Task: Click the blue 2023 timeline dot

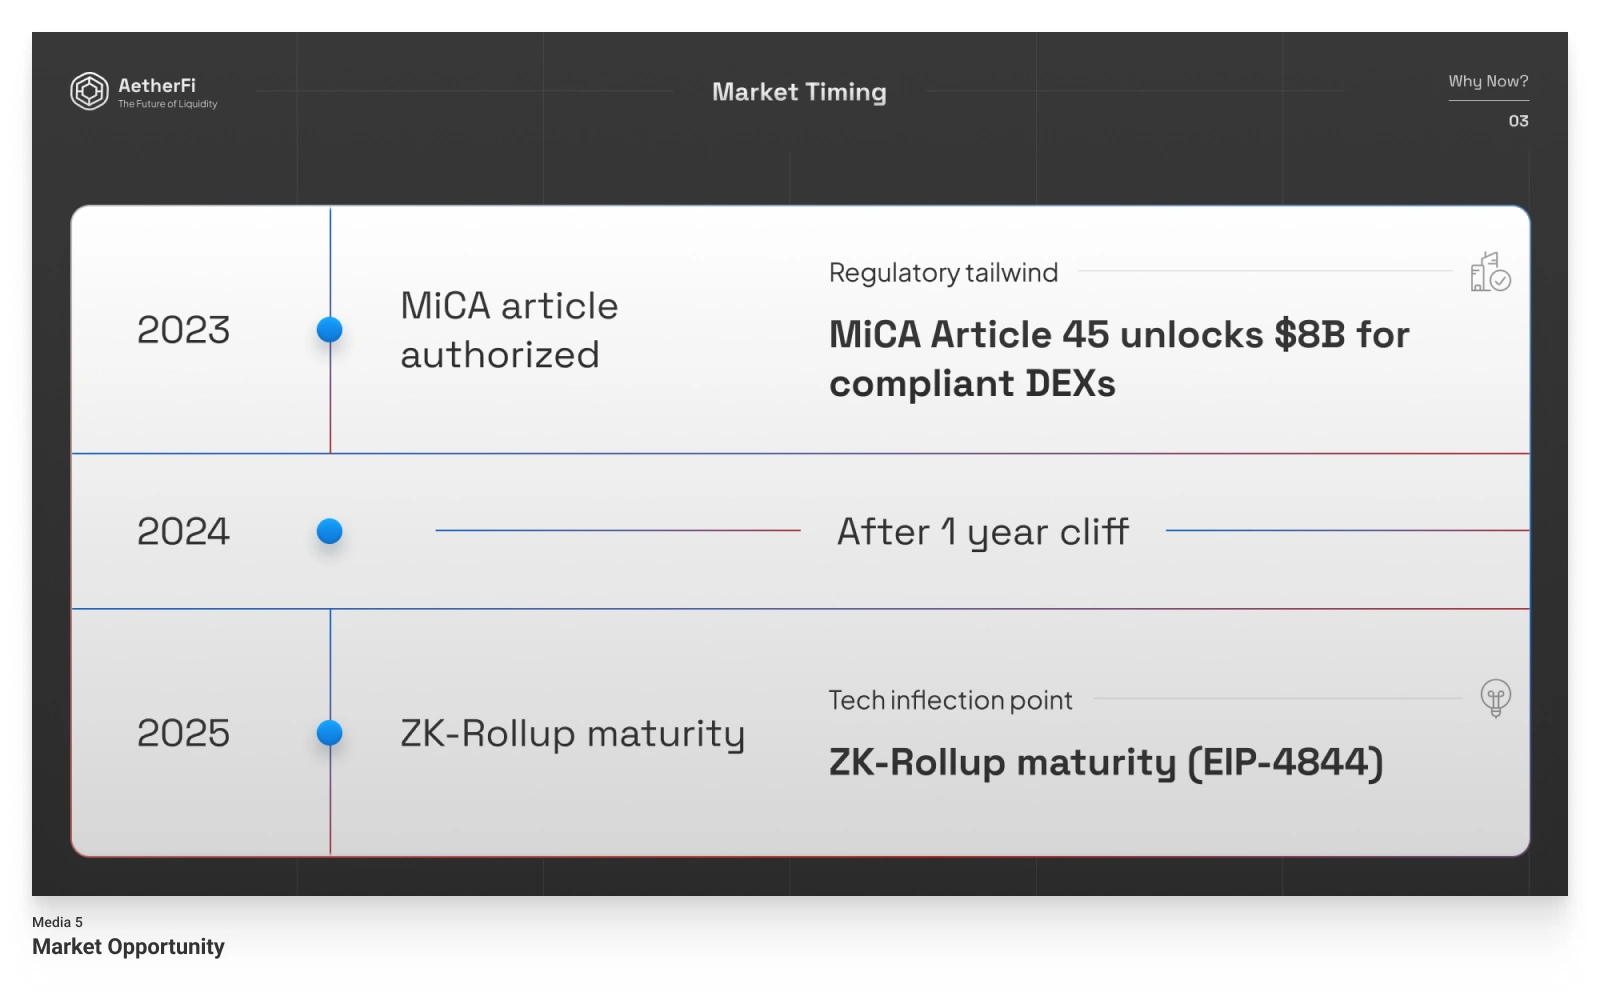Action: [x=330, y=329]
